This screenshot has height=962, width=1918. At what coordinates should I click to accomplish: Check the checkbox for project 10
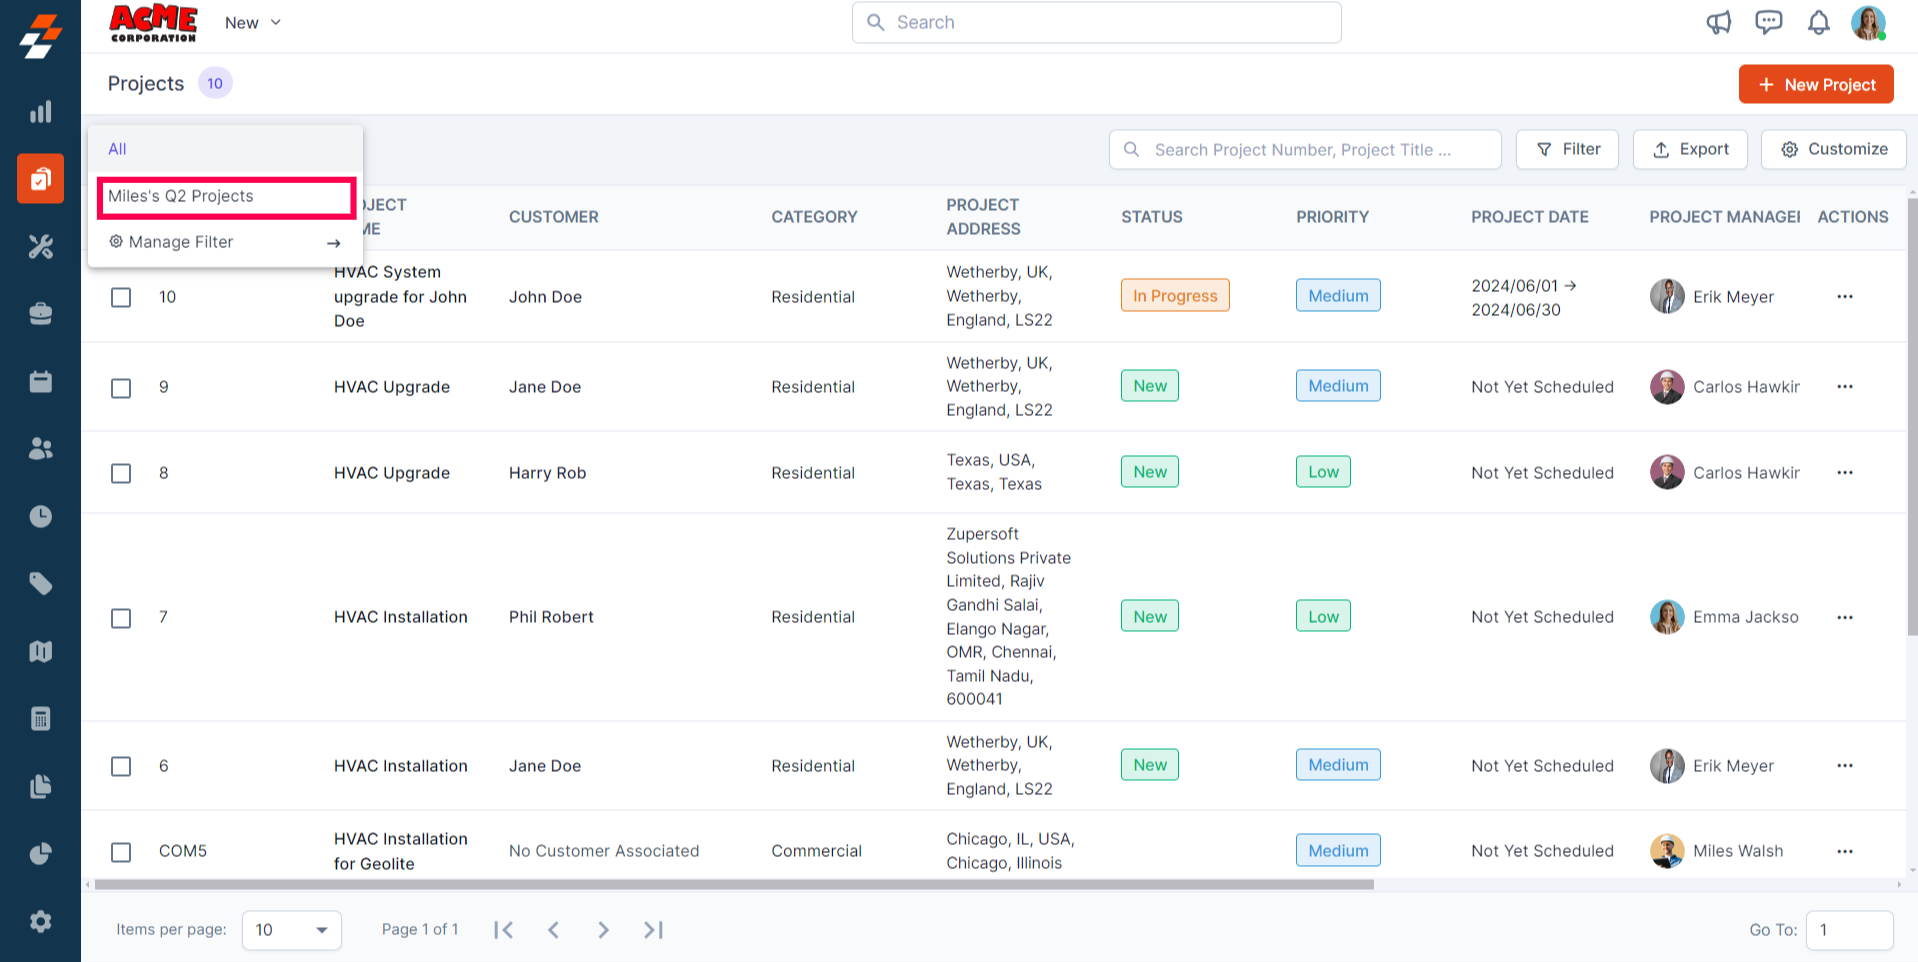(x=121, y=298)
